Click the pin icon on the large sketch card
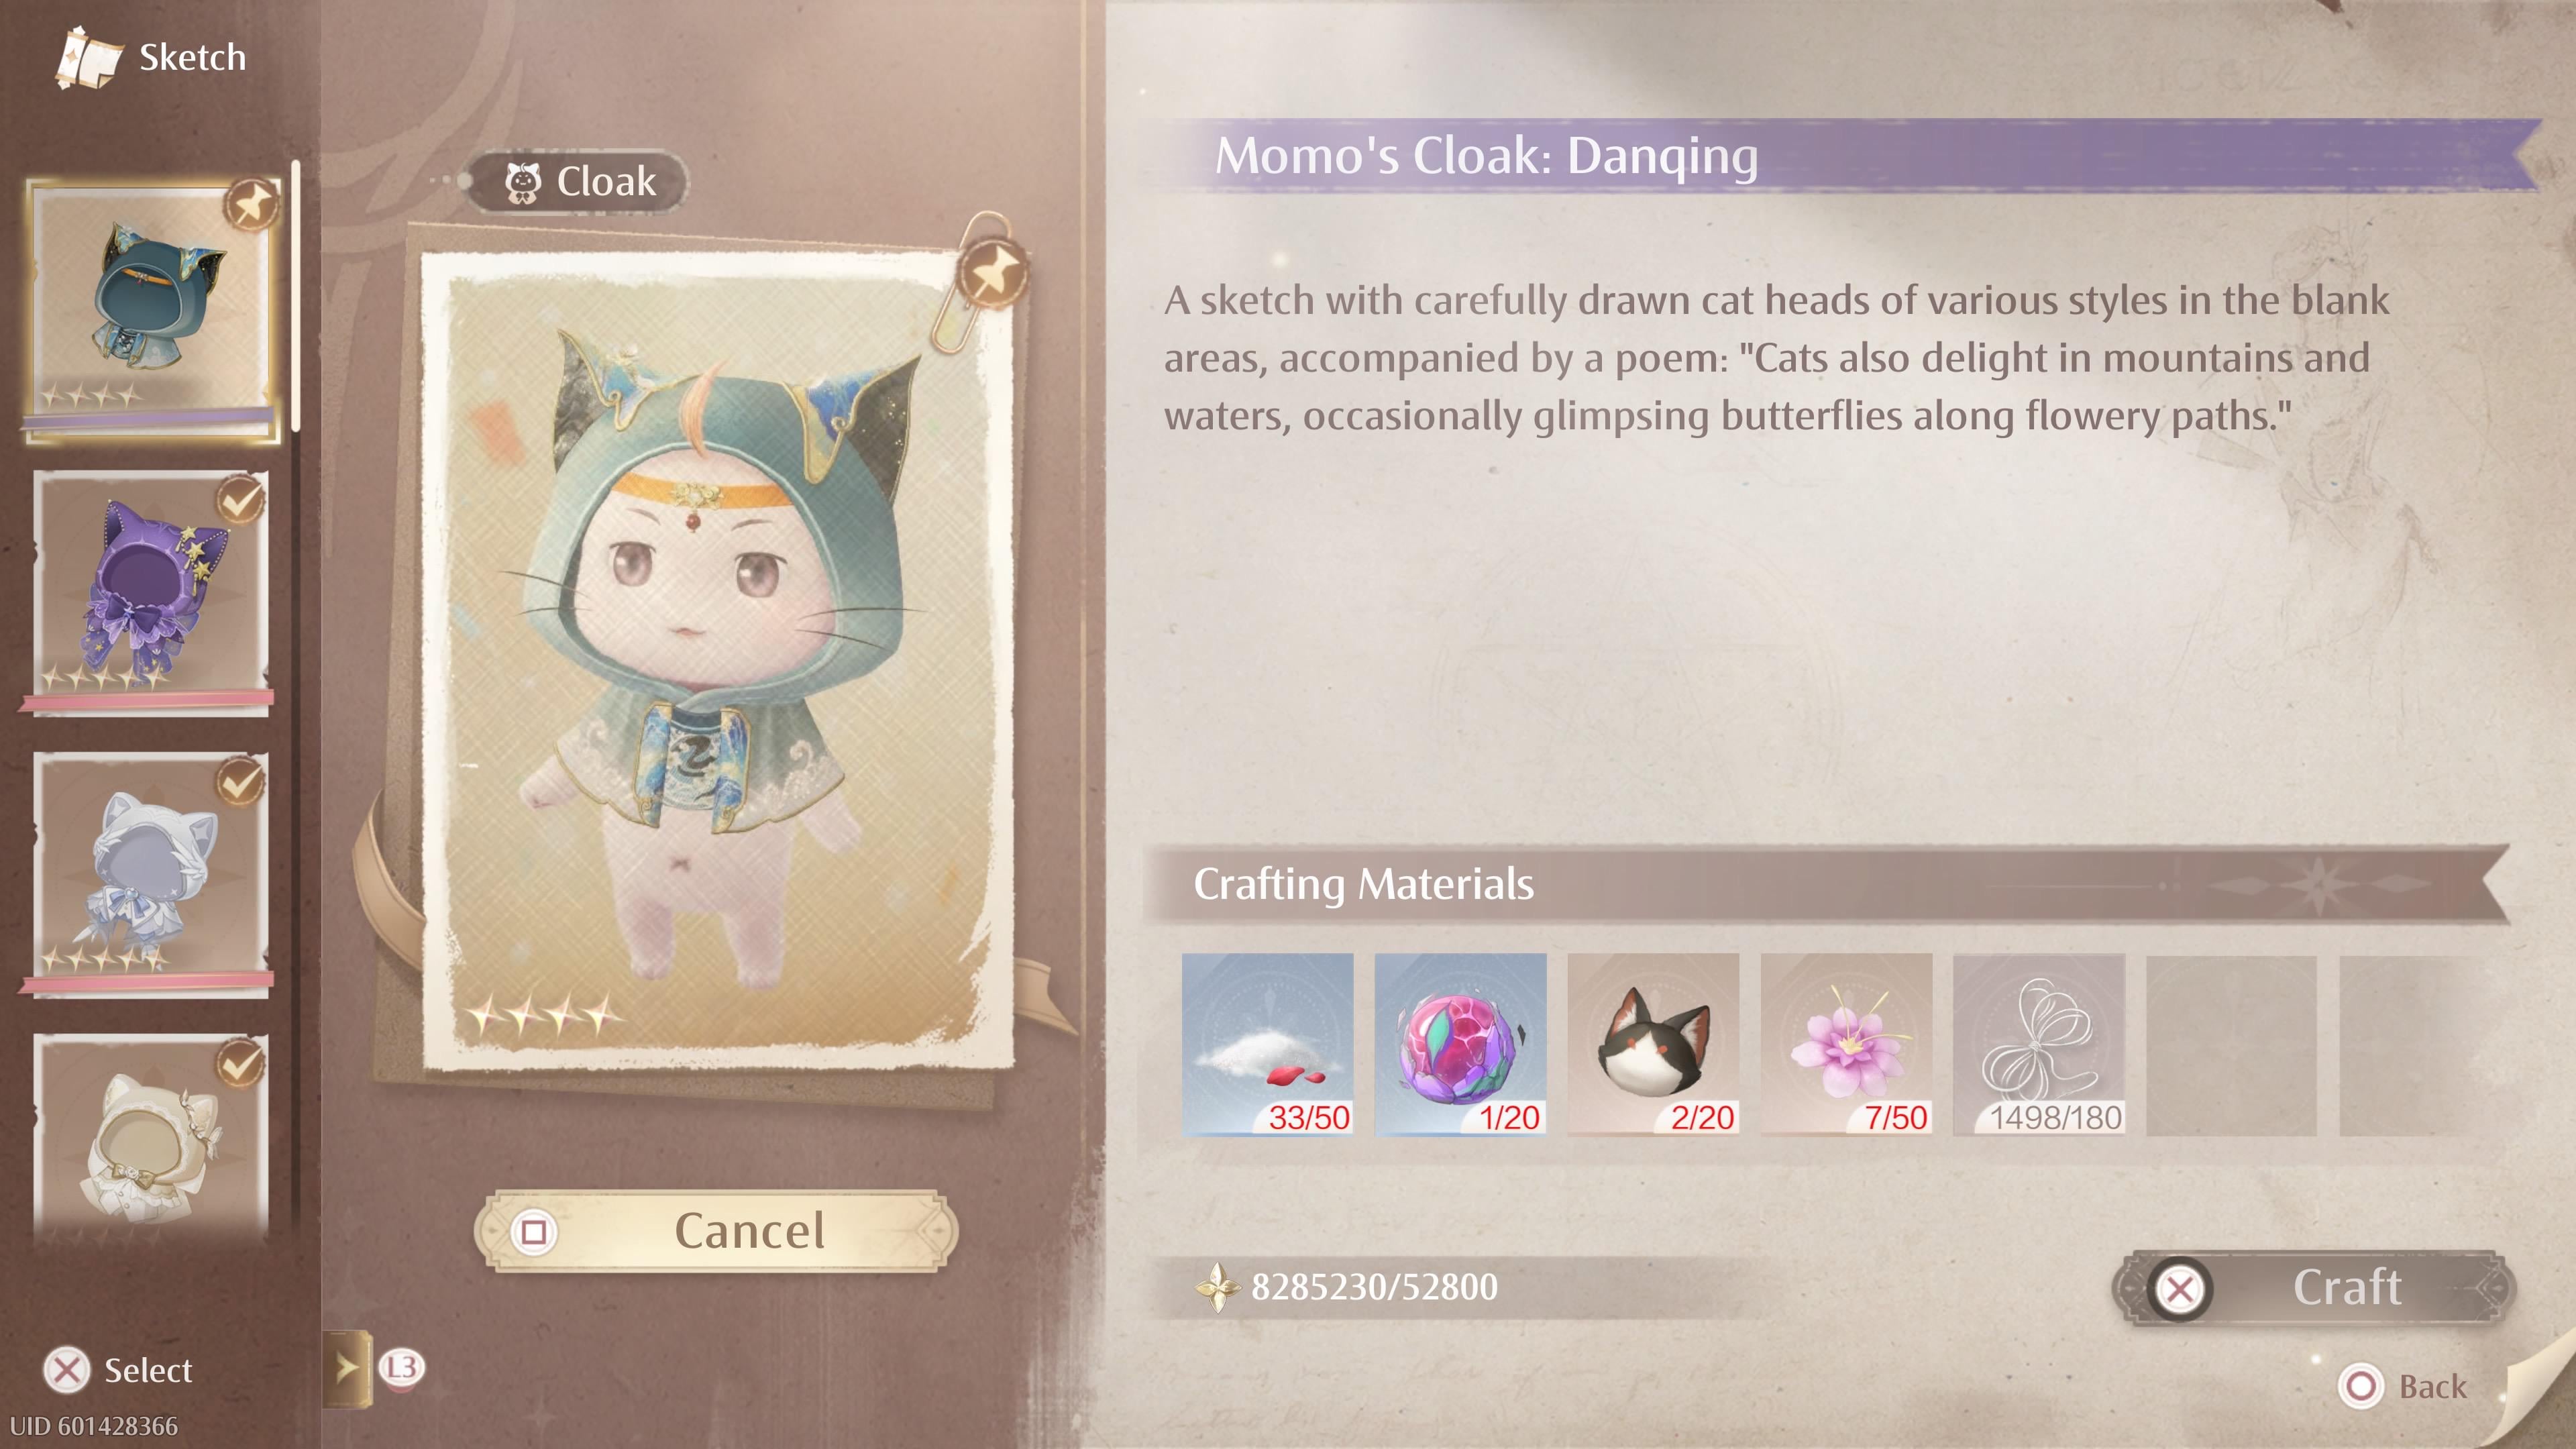 [x=992, y=272]
